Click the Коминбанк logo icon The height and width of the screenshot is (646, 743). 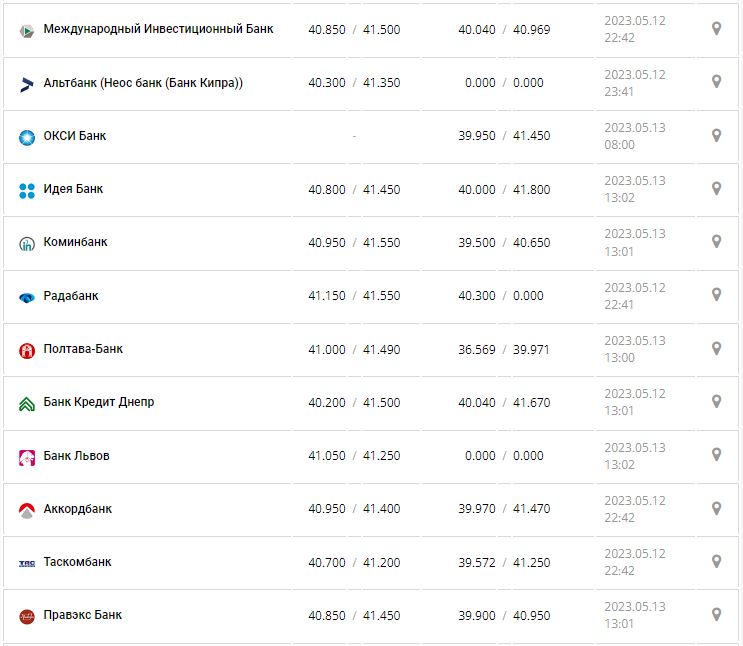coord(27,243)
